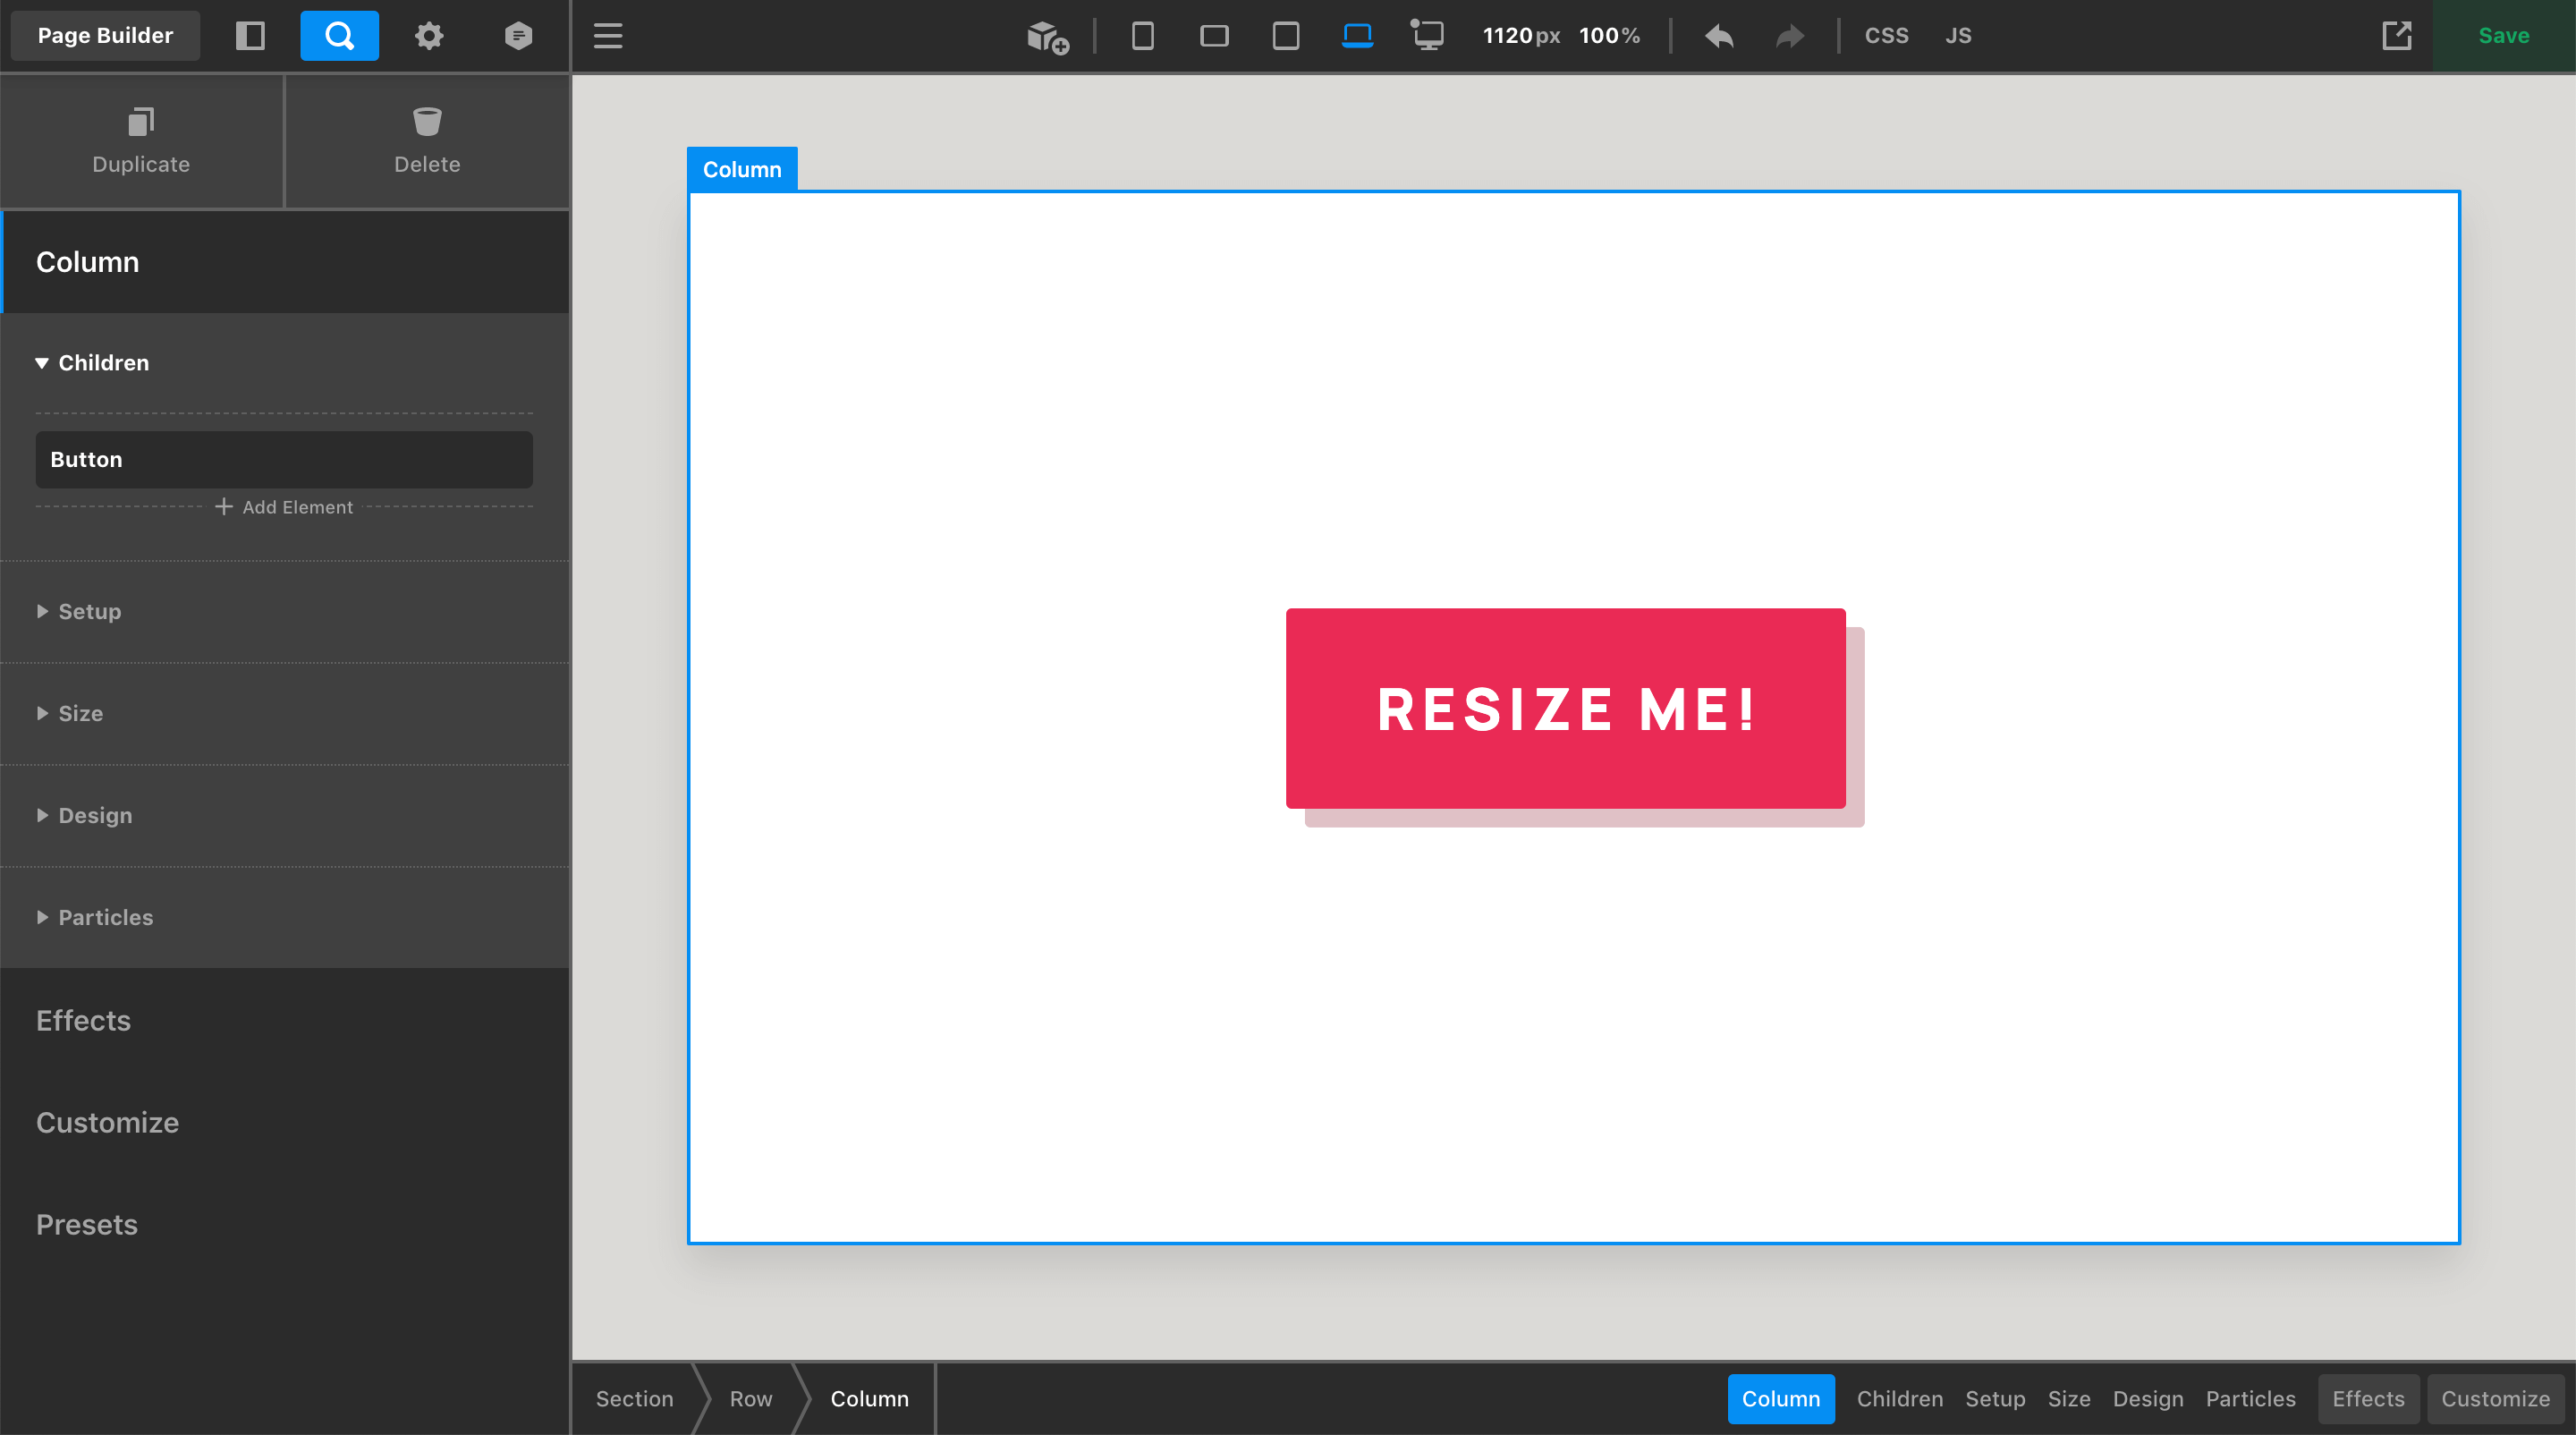Click the Save button
The image size is (2576, 1435).
pos(2503,35)
